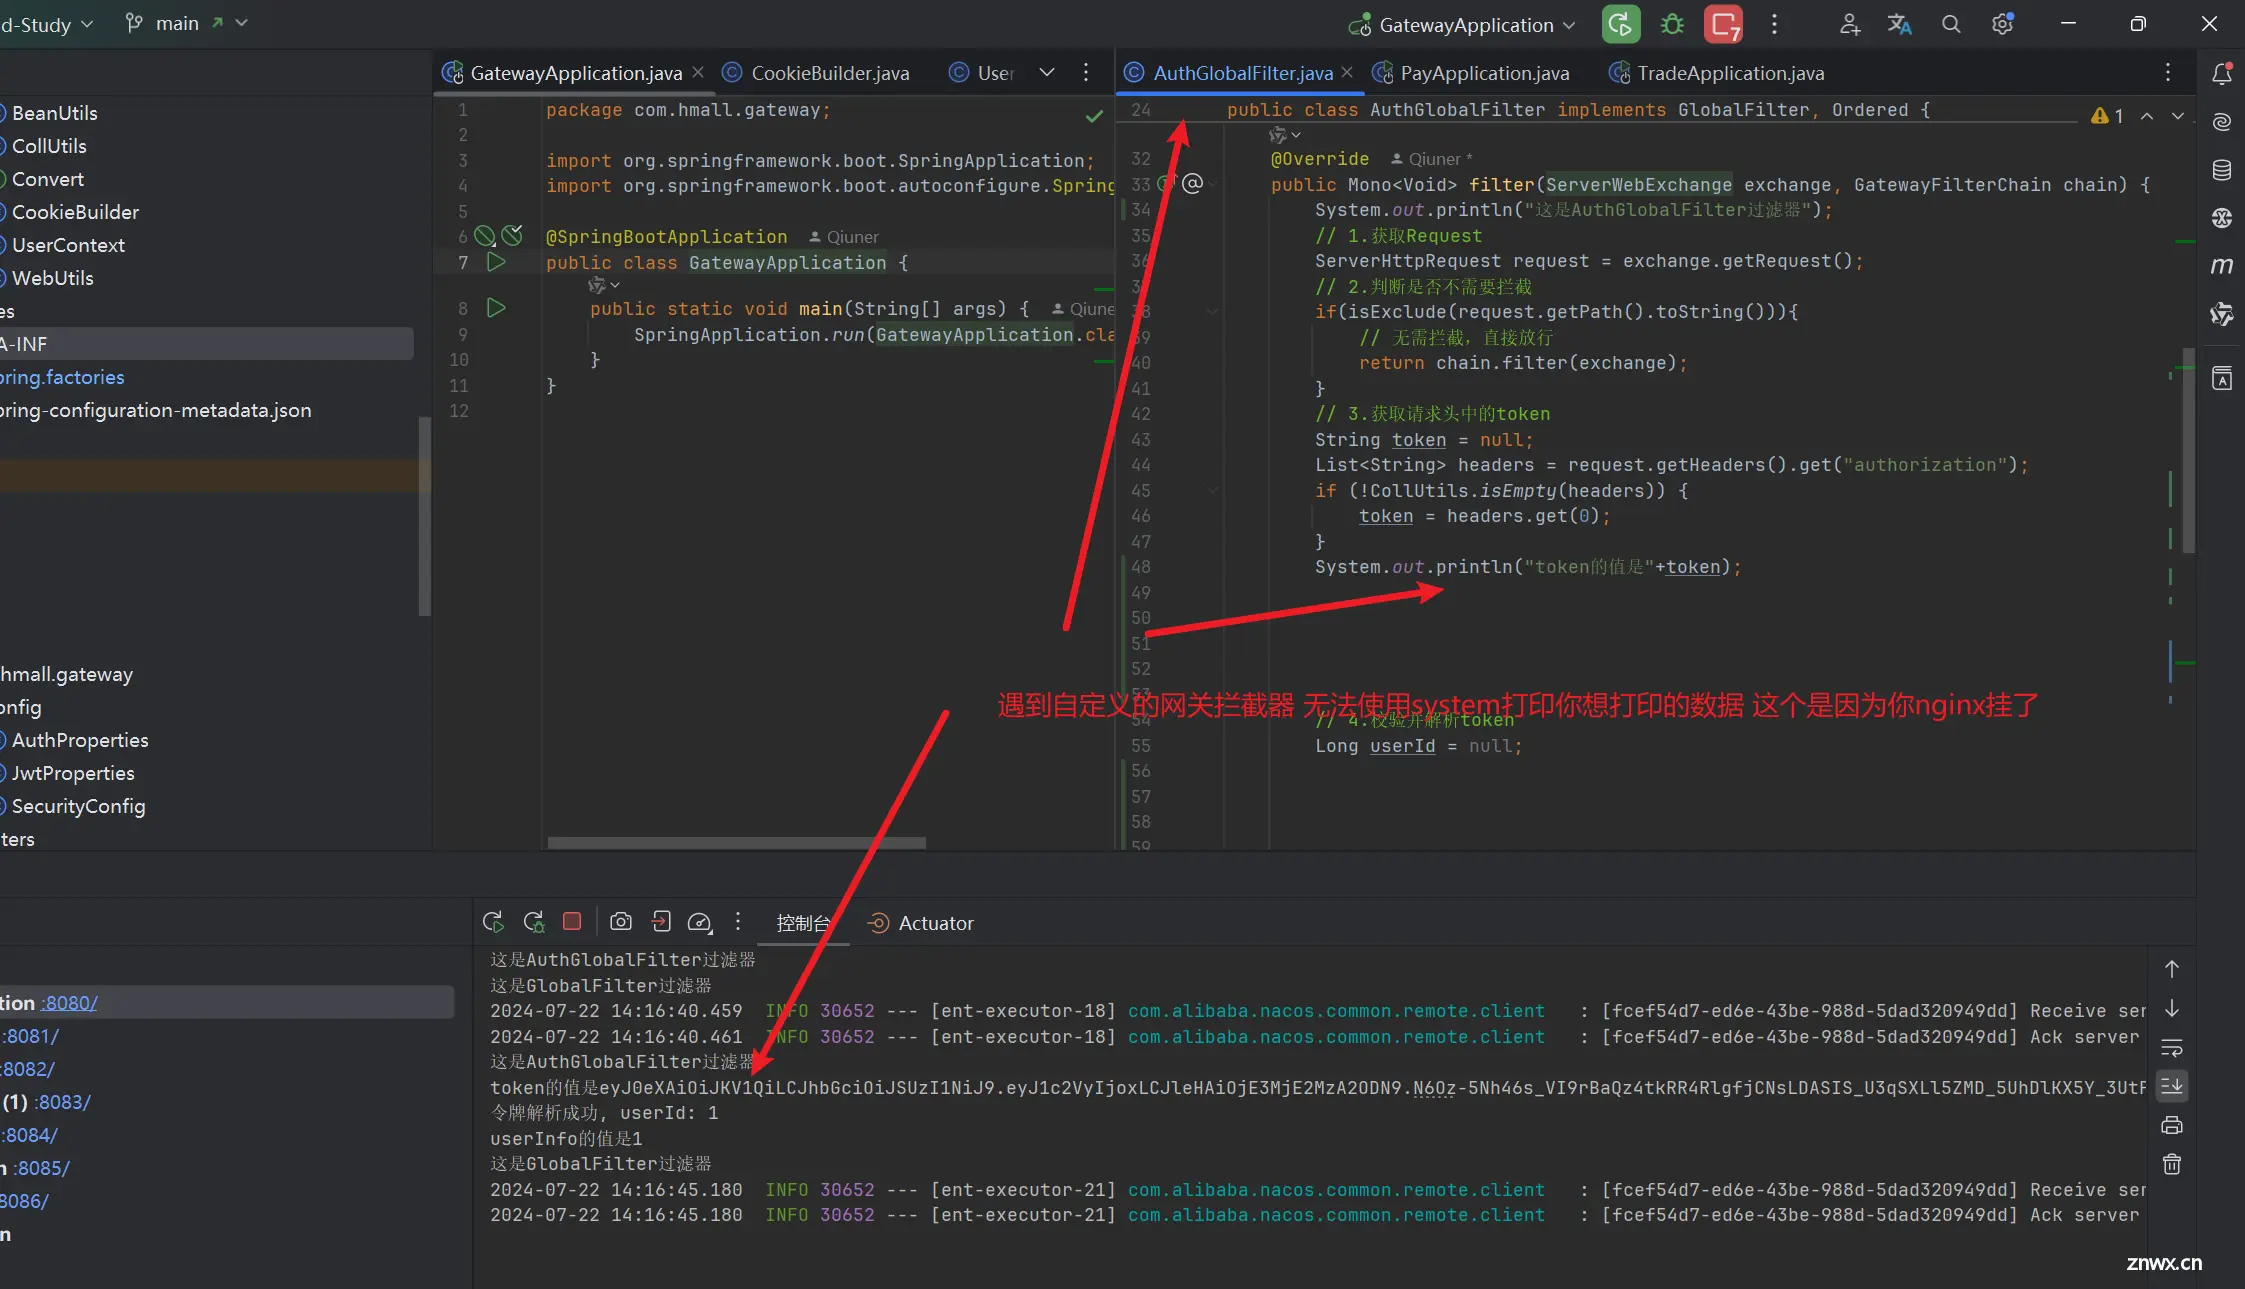Take a thread dump with camera icon
2245x1289 pixels.
[621, 921]
